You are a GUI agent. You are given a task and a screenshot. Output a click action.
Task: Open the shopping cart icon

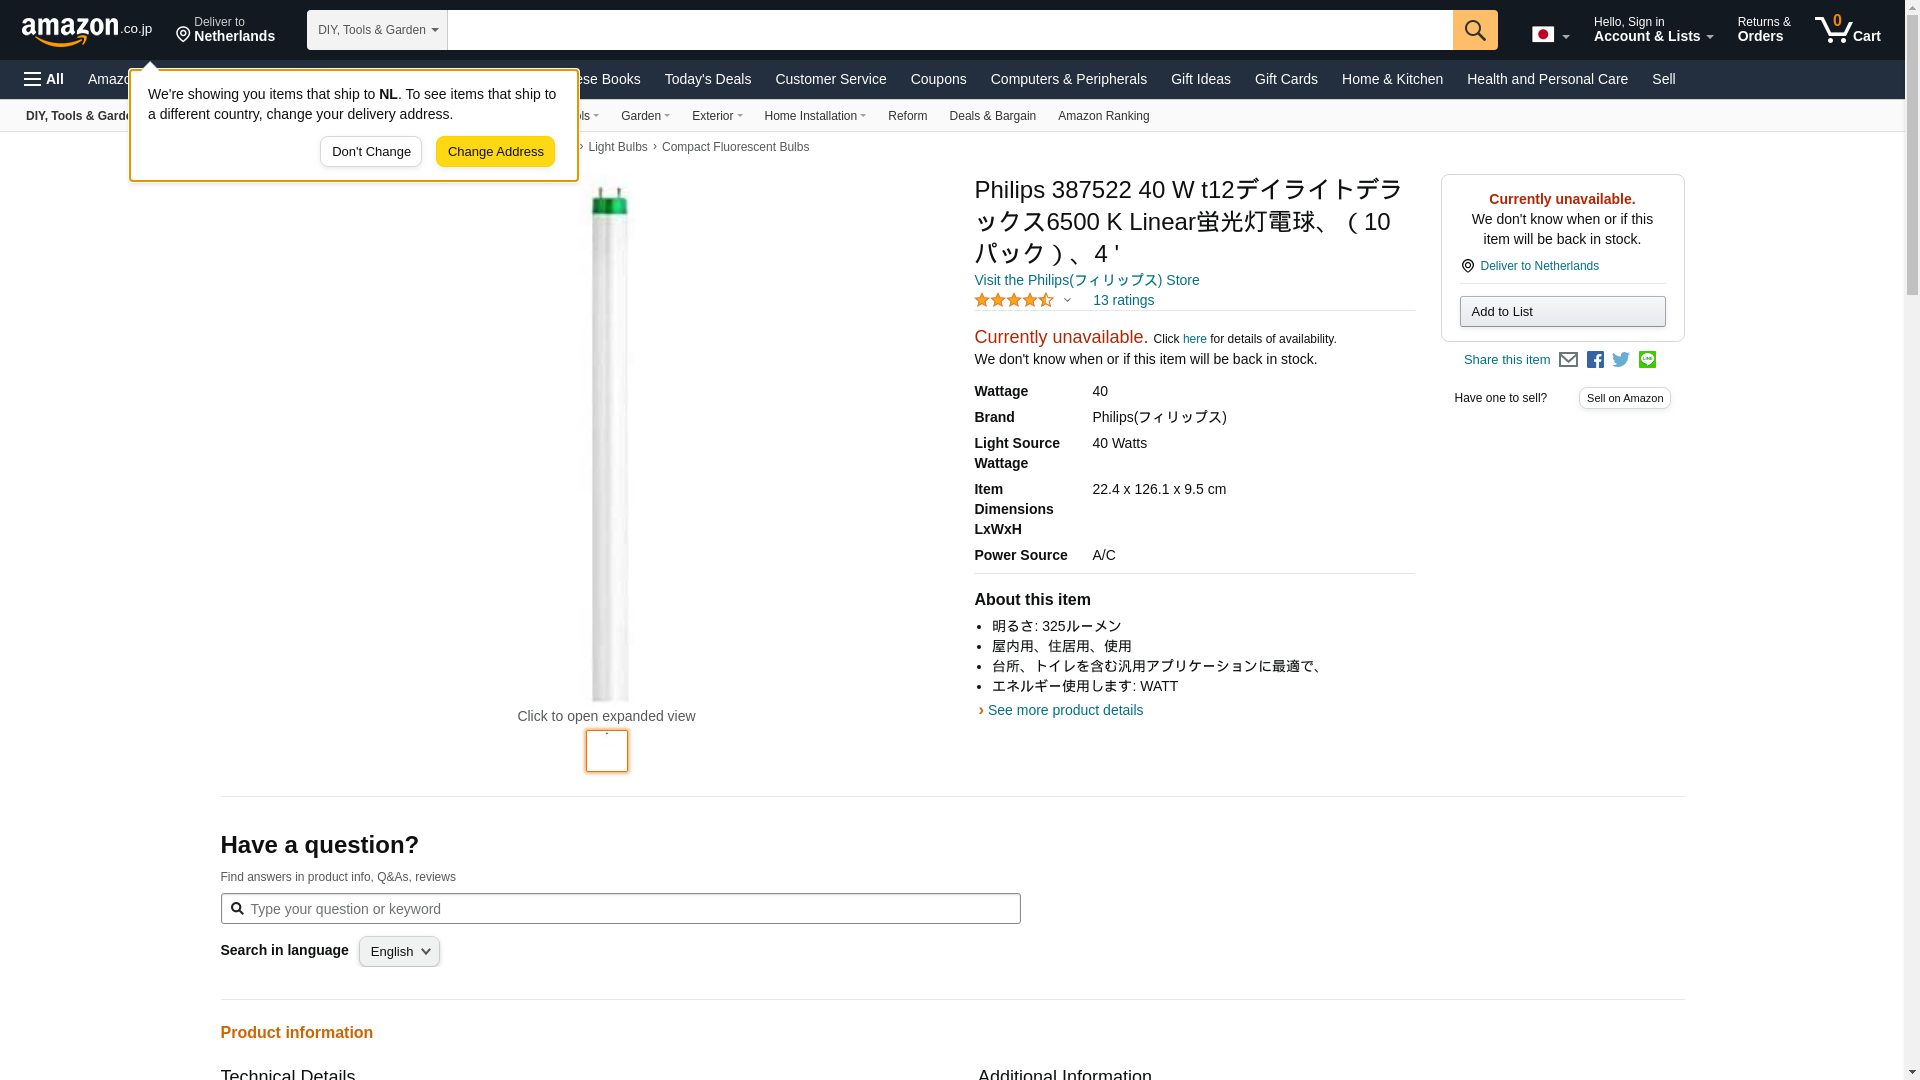point(1847,30)
